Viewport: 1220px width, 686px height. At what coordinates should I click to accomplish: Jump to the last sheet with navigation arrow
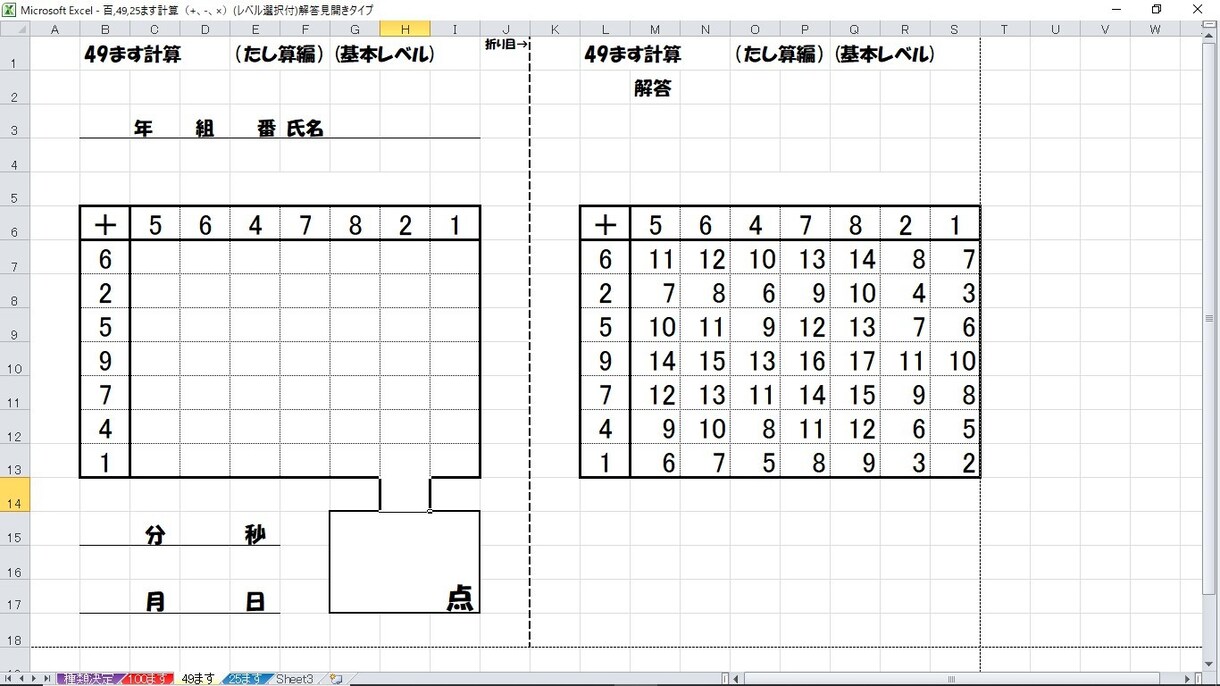point(47,678)
